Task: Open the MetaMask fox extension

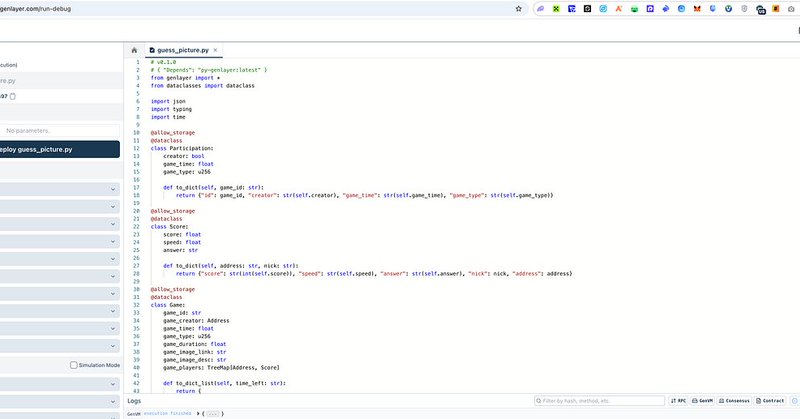Action: [x=697, y=9]
